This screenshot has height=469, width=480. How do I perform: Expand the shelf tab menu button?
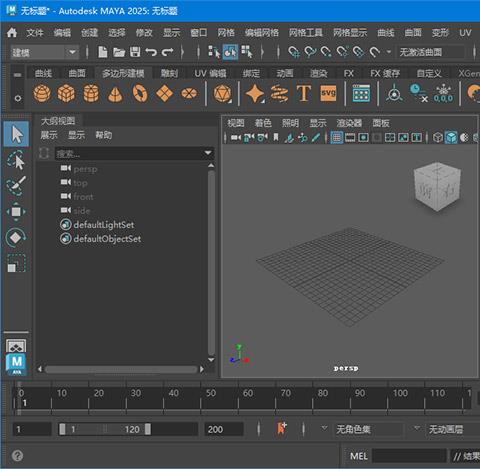[18, 75]
